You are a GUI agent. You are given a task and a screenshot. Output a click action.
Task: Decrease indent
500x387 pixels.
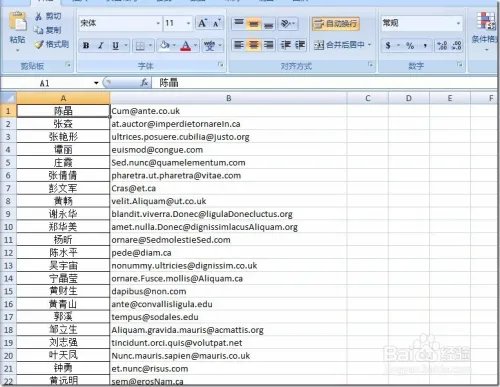click(x=286, y=45)
